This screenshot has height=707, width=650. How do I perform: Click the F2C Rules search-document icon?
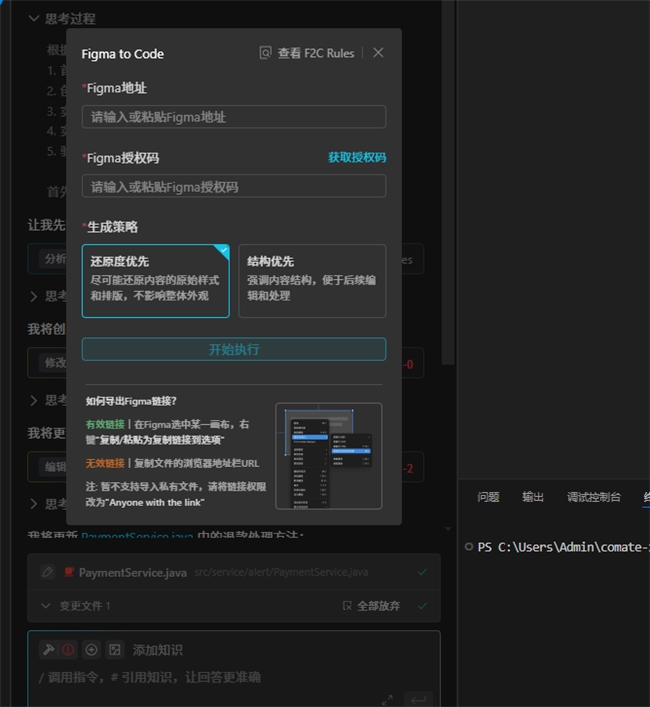265,53
